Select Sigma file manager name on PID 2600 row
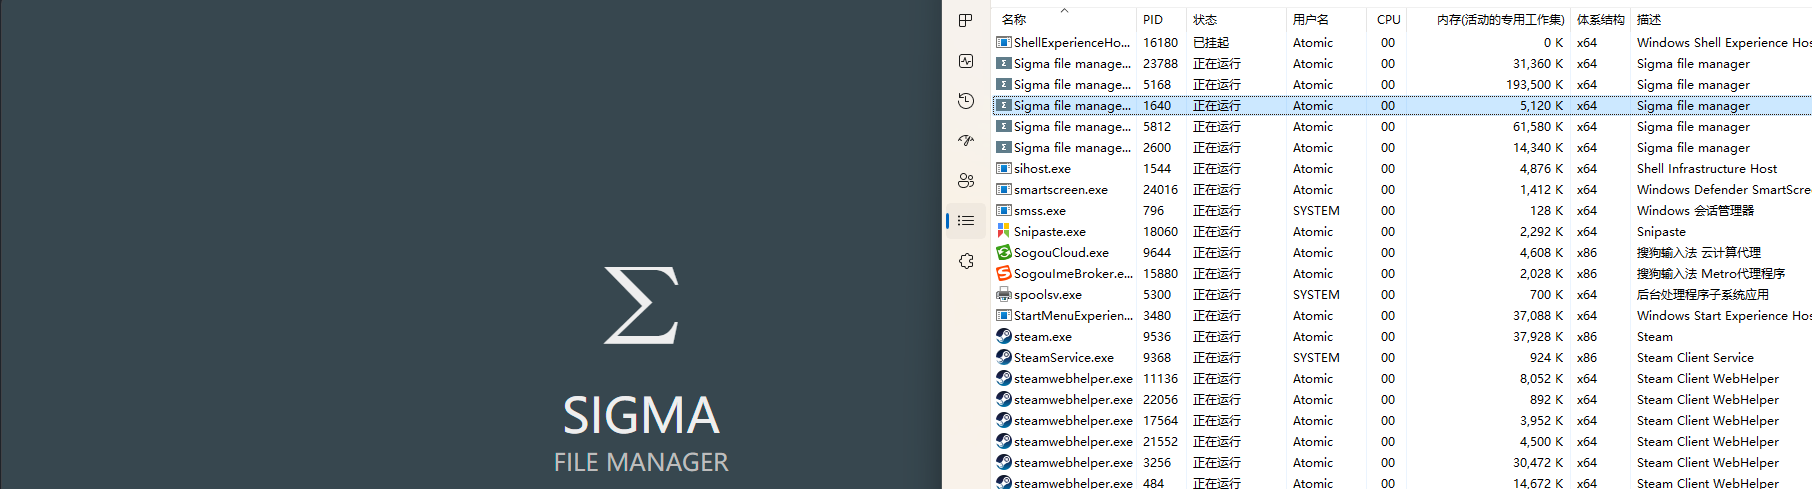The width and height of the screenshot is (1812, 489). [x=1072, y=147]
